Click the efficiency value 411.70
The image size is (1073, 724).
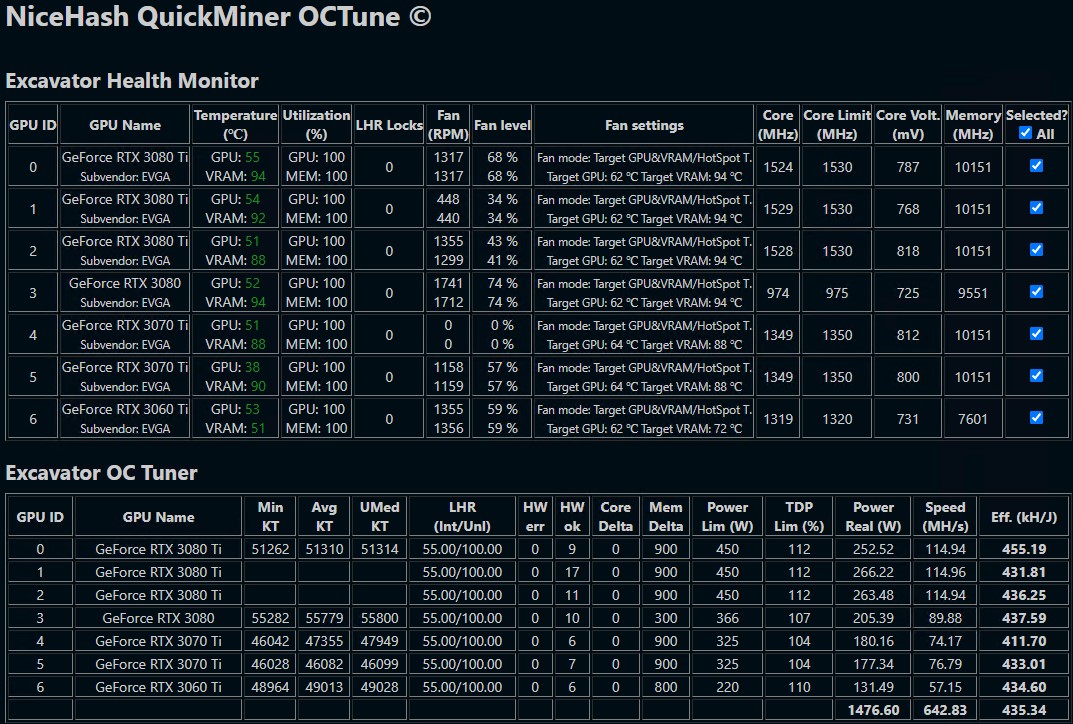point(1024,641)
